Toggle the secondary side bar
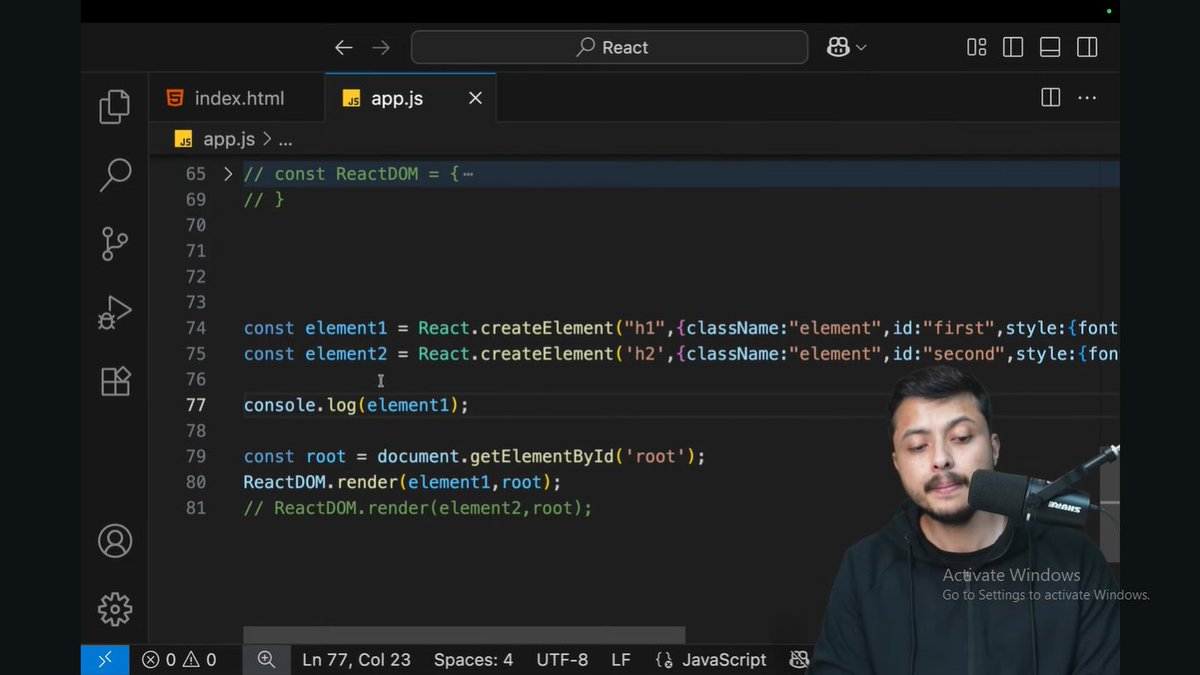Viewport: 1200px width, 675px height. 1087,47
